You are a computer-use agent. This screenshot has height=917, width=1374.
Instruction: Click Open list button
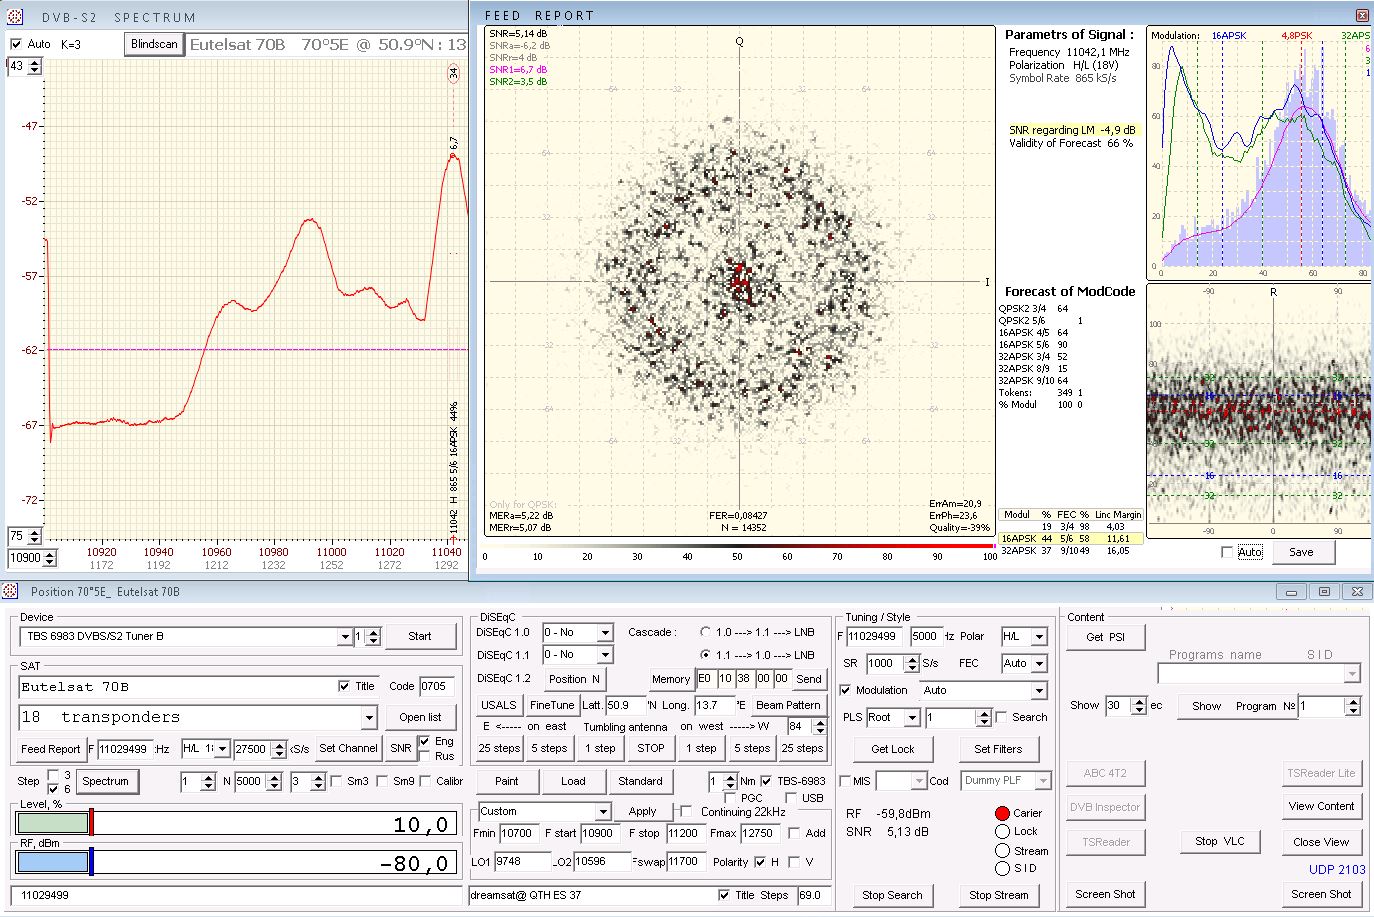420,717
